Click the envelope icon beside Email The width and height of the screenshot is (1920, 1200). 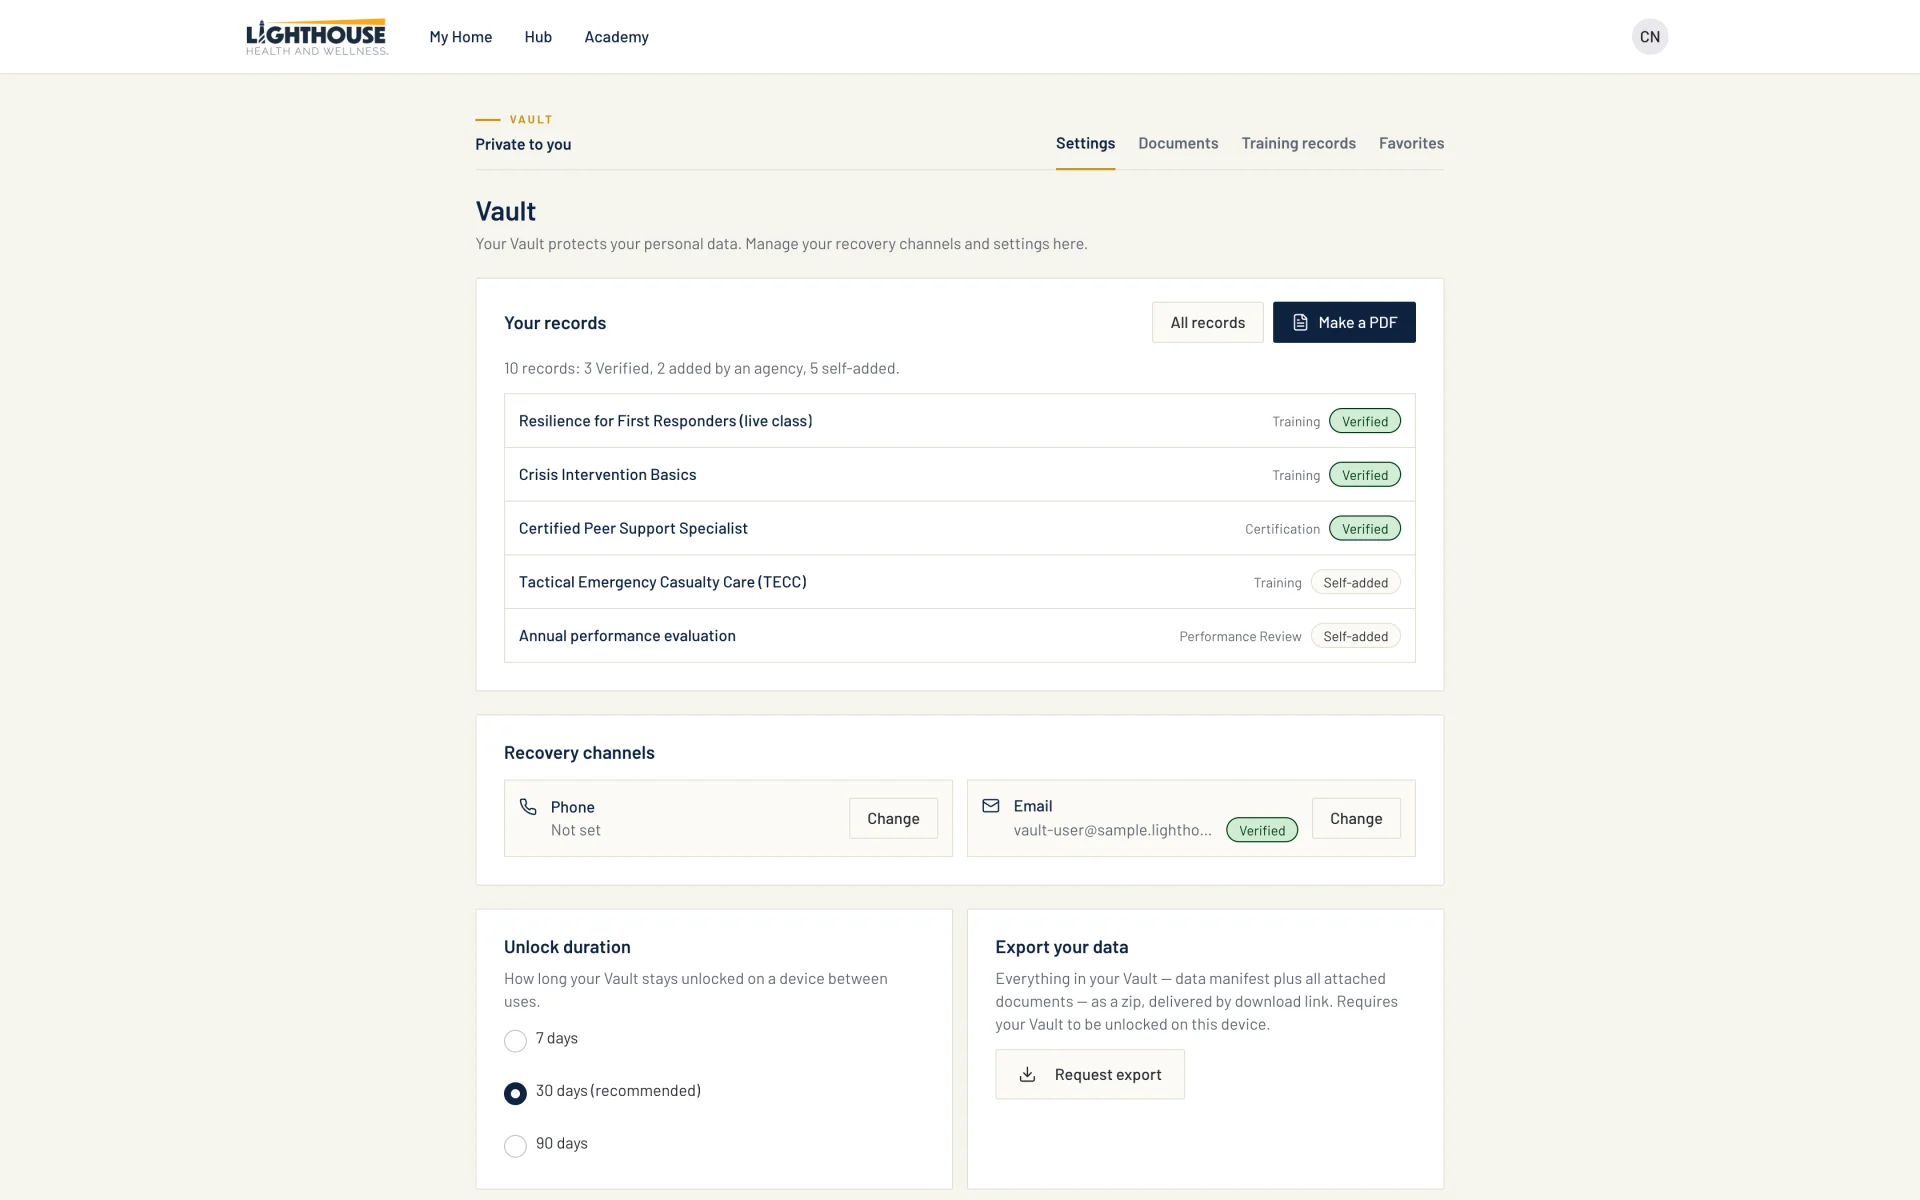pos(991,806)
